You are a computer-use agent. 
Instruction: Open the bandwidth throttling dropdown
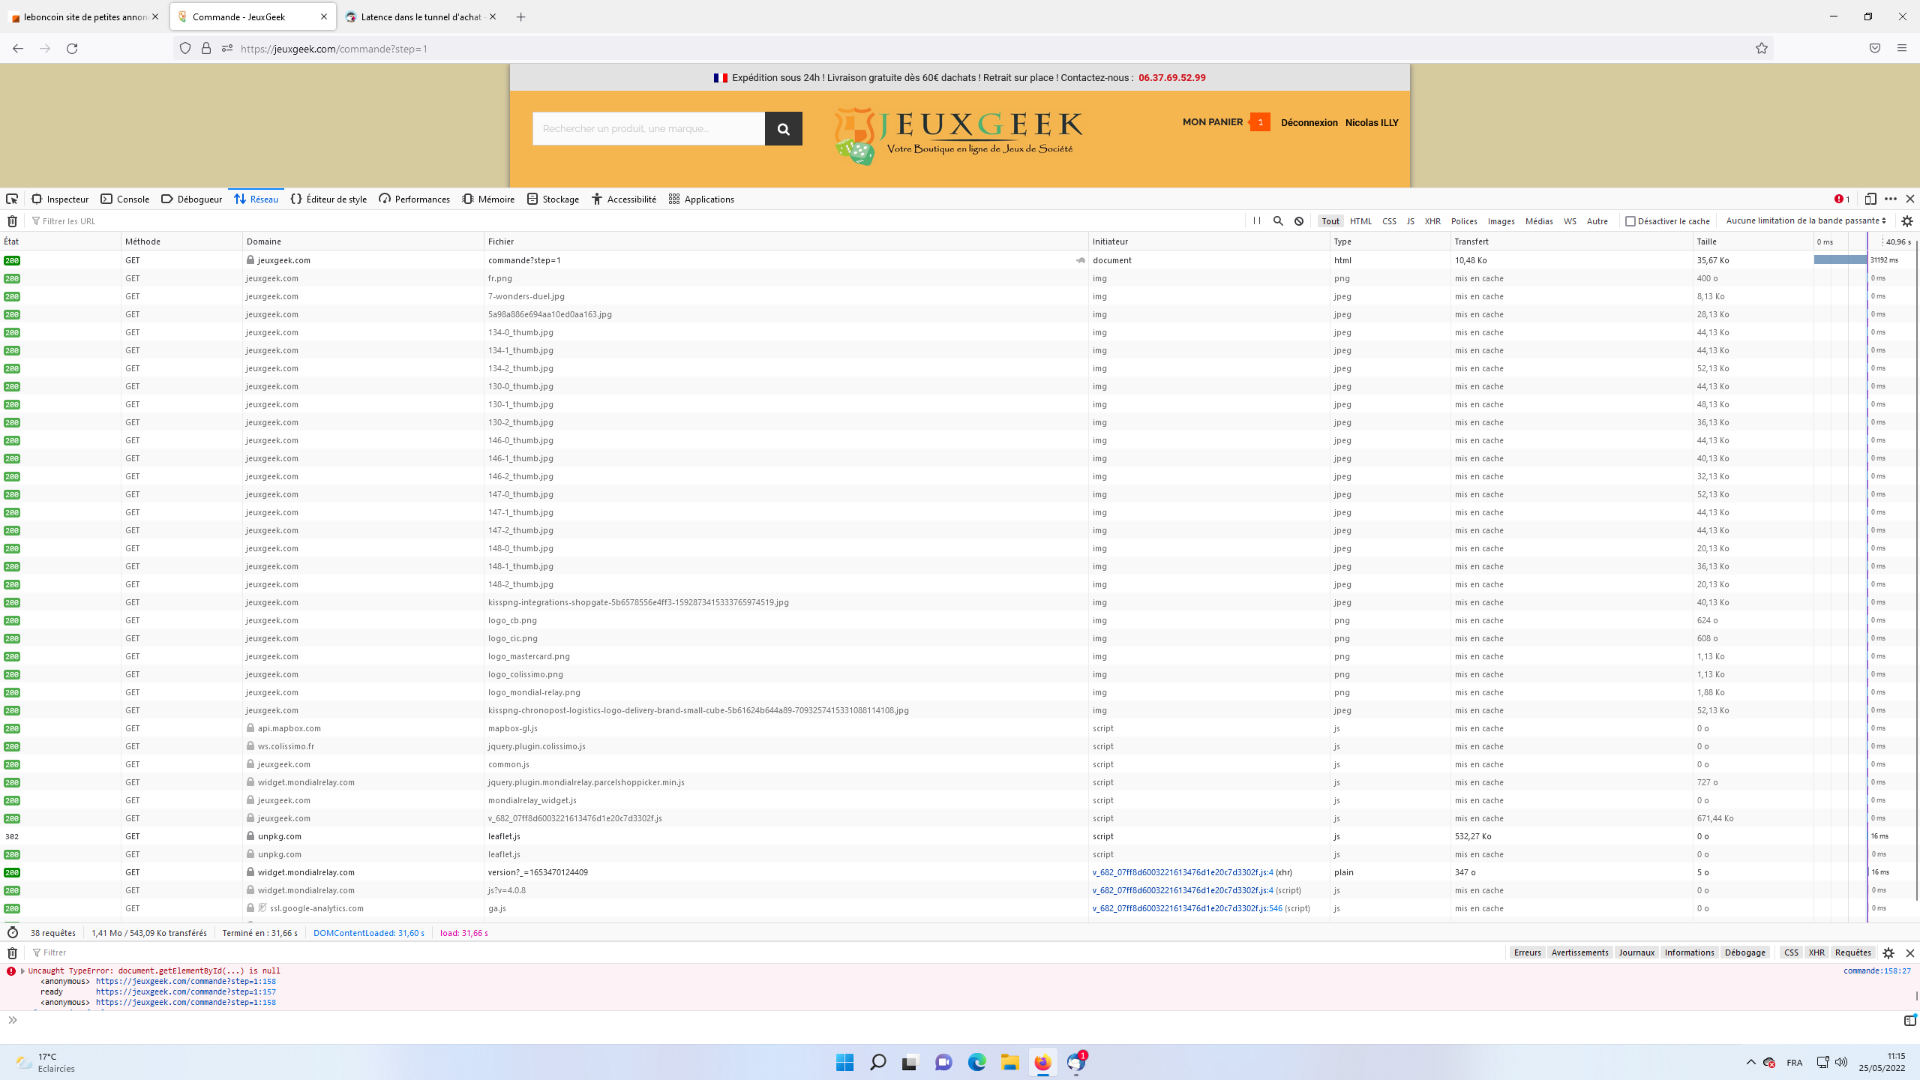click(1806, 221)
